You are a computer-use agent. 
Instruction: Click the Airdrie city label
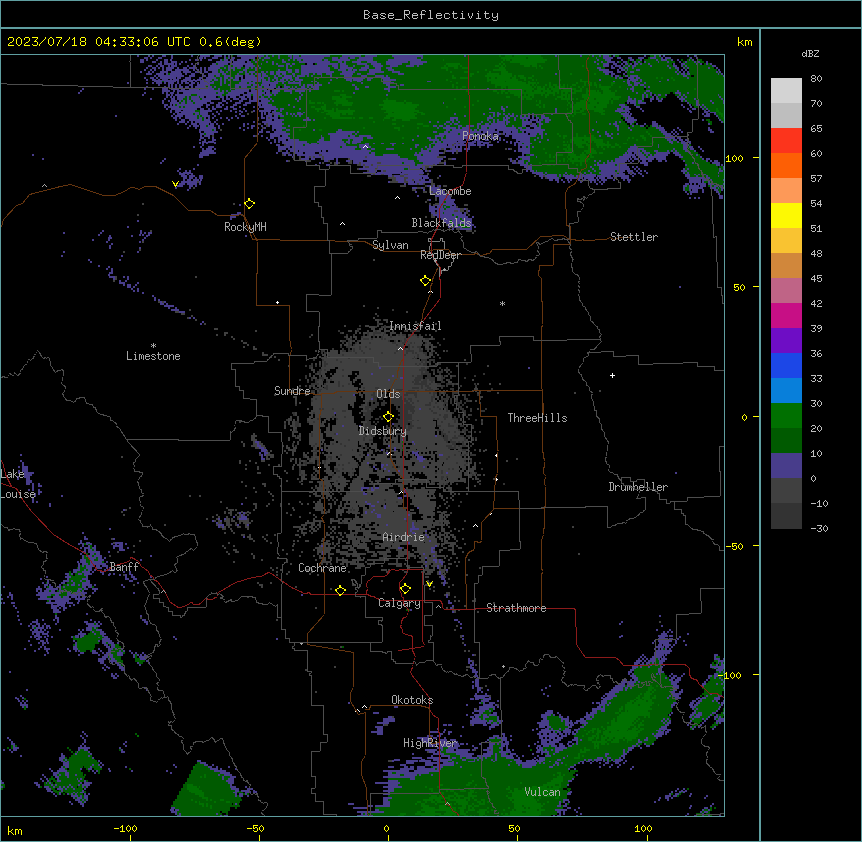[x=403, y=537]
